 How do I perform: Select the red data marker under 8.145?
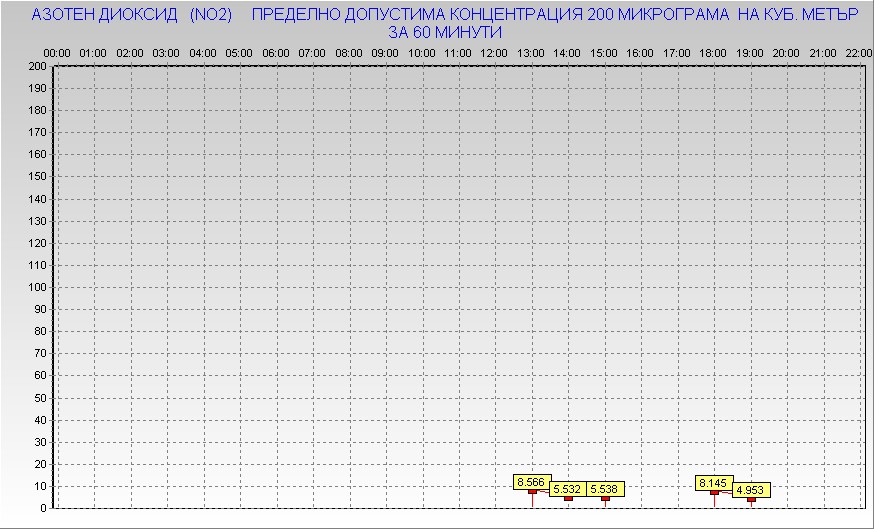tap(714, 493)
